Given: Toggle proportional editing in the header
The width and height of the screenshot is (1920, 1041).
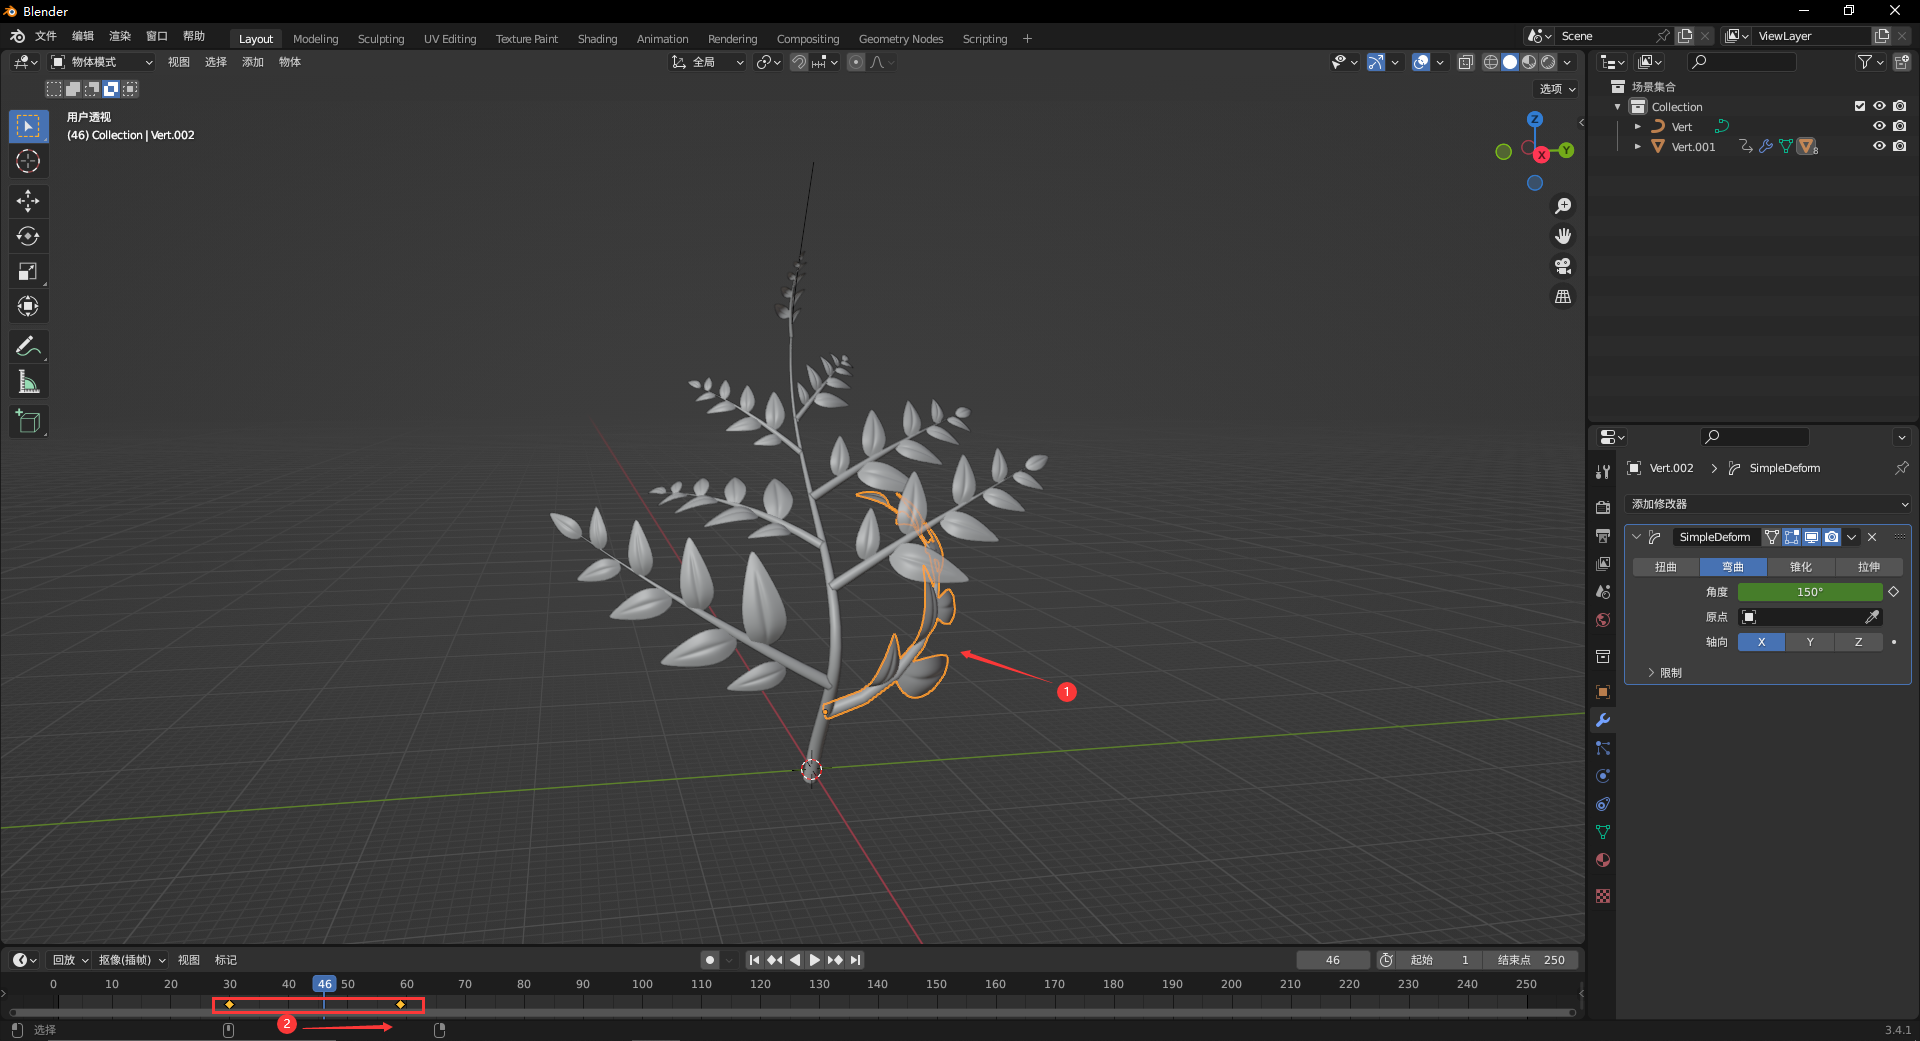Looking at the screenshot, I should coord(856,62).
